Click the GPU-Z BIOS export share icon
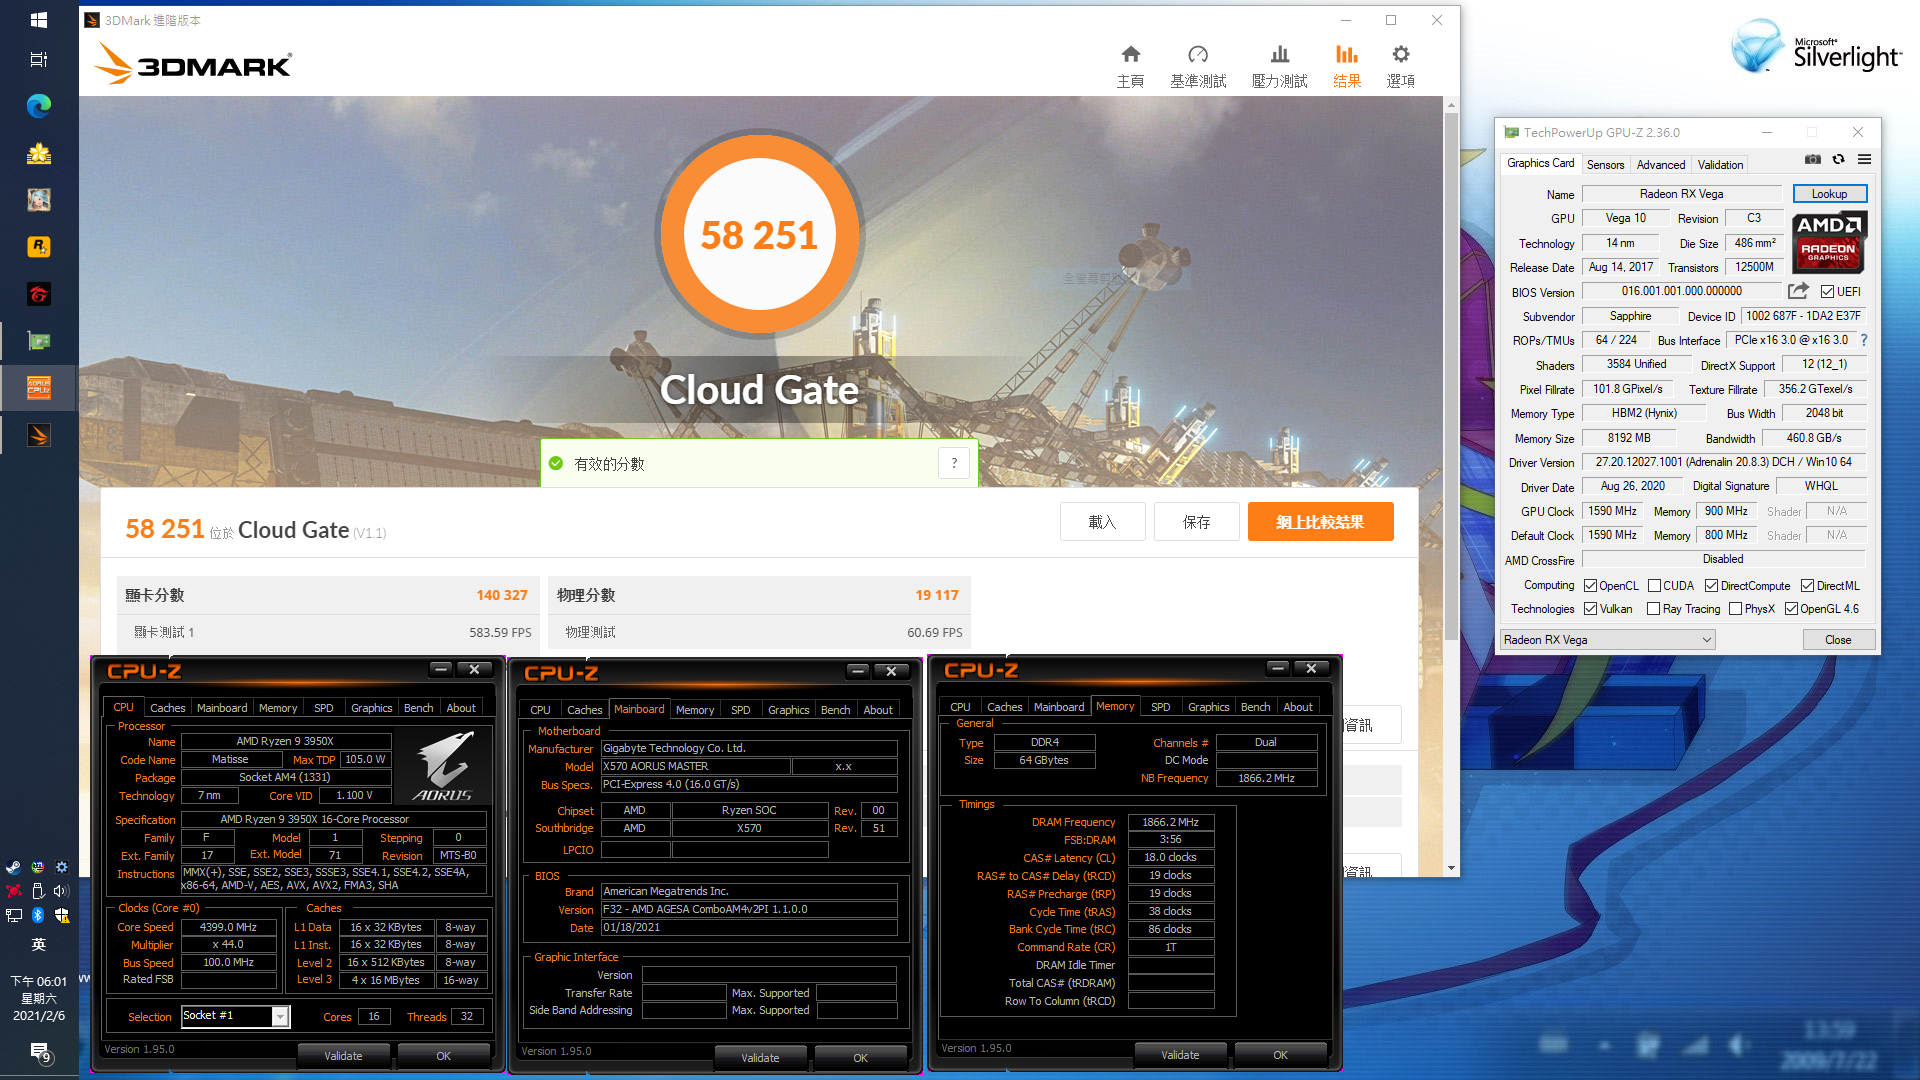 tap(1798, 291)
